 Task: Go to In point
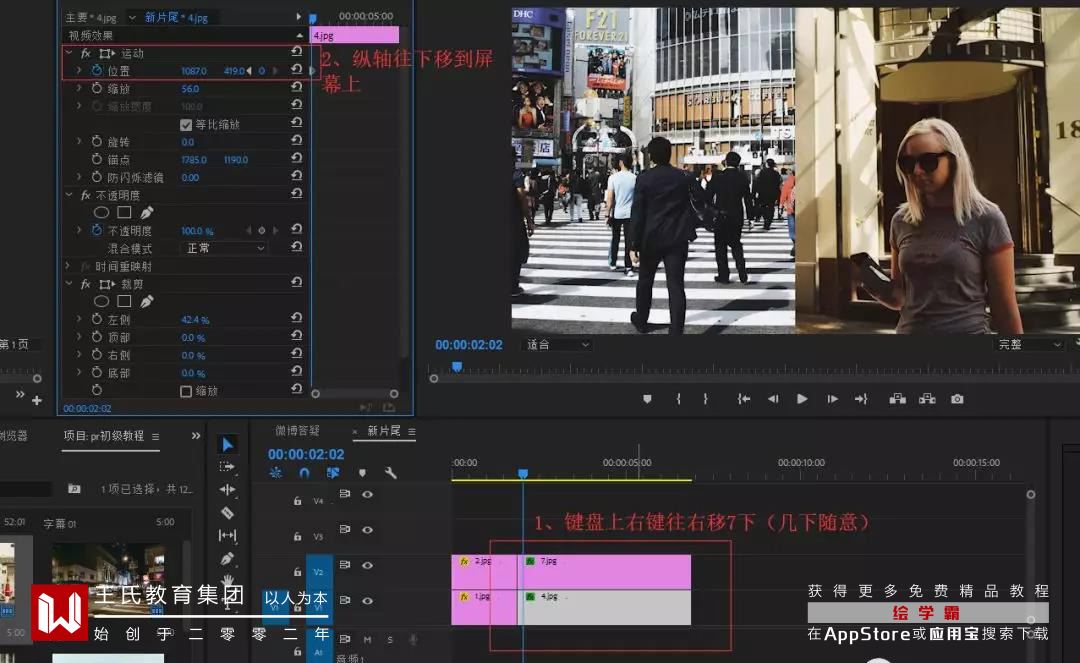tap(744, 399)
